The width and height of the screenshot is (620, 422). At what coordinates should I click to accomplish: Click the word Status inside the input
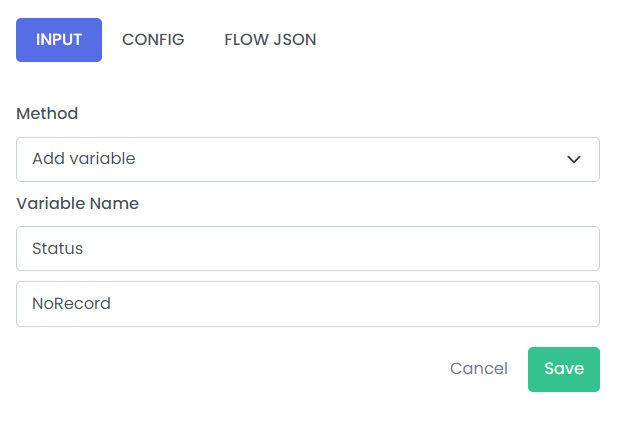[x=58, y=248]
